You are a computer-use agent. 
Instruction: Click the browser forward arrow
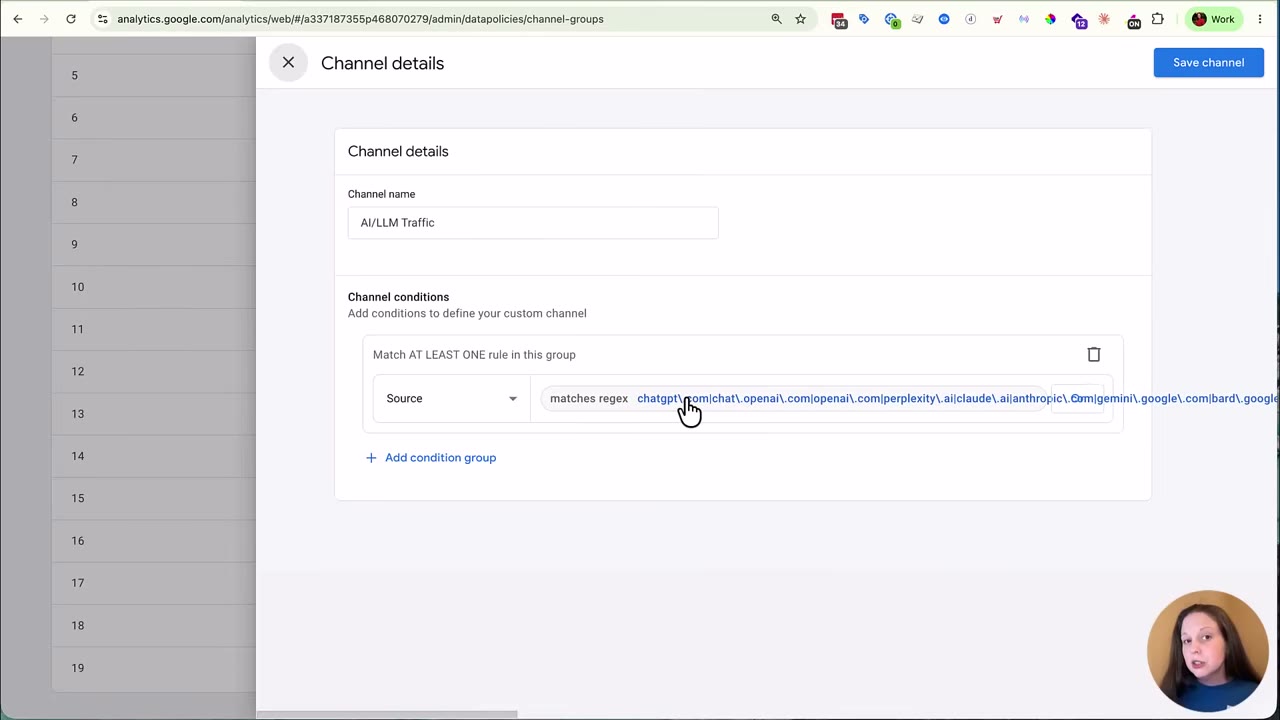click(x=44, y=19)
